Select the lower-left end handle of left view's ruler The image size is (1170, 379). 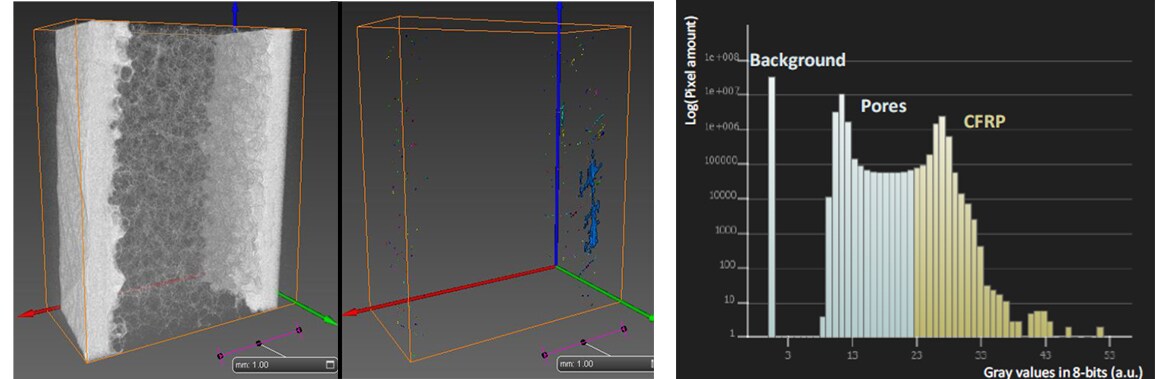click(x=220, y=356)
